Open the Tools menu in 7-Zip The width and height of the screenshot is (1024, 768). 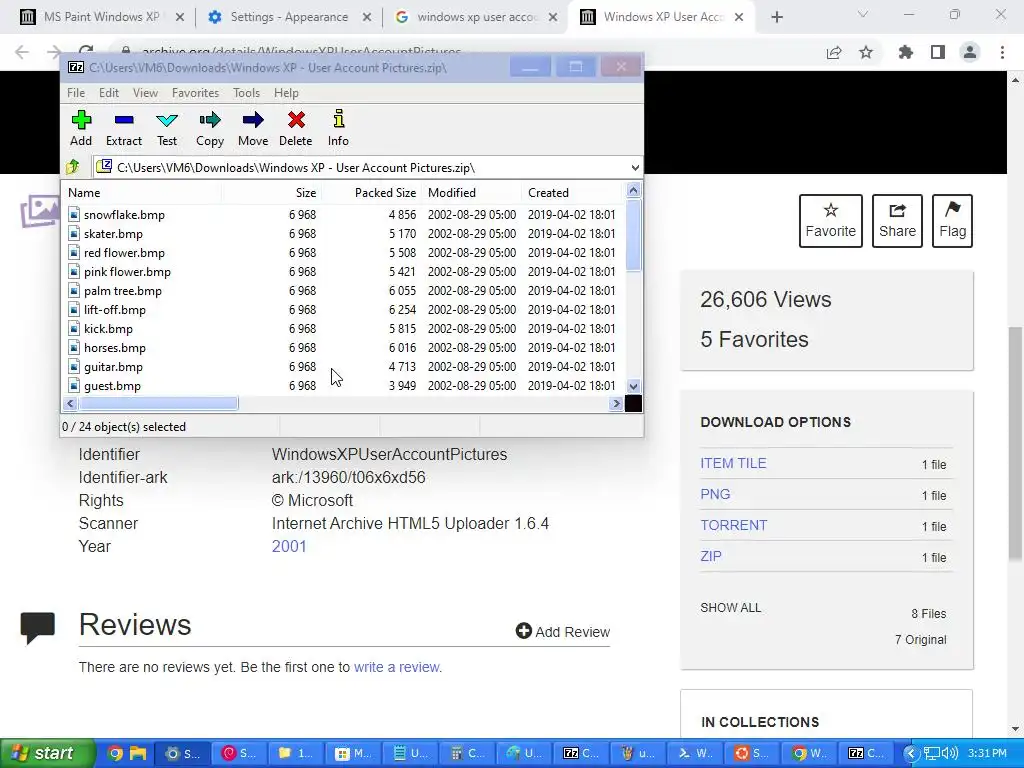point(246,93)
